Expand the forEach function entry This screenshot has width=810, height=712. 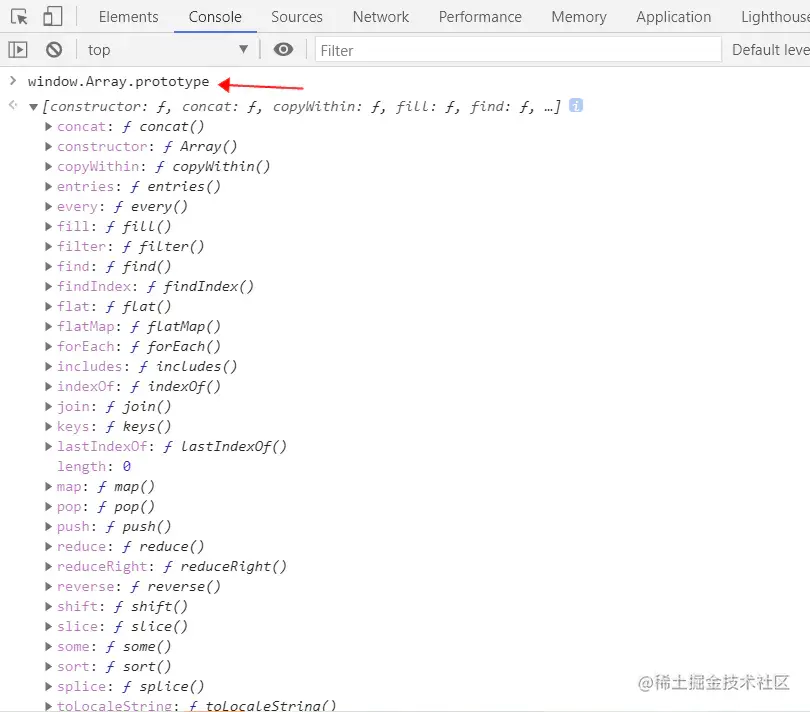click(48, 346)
